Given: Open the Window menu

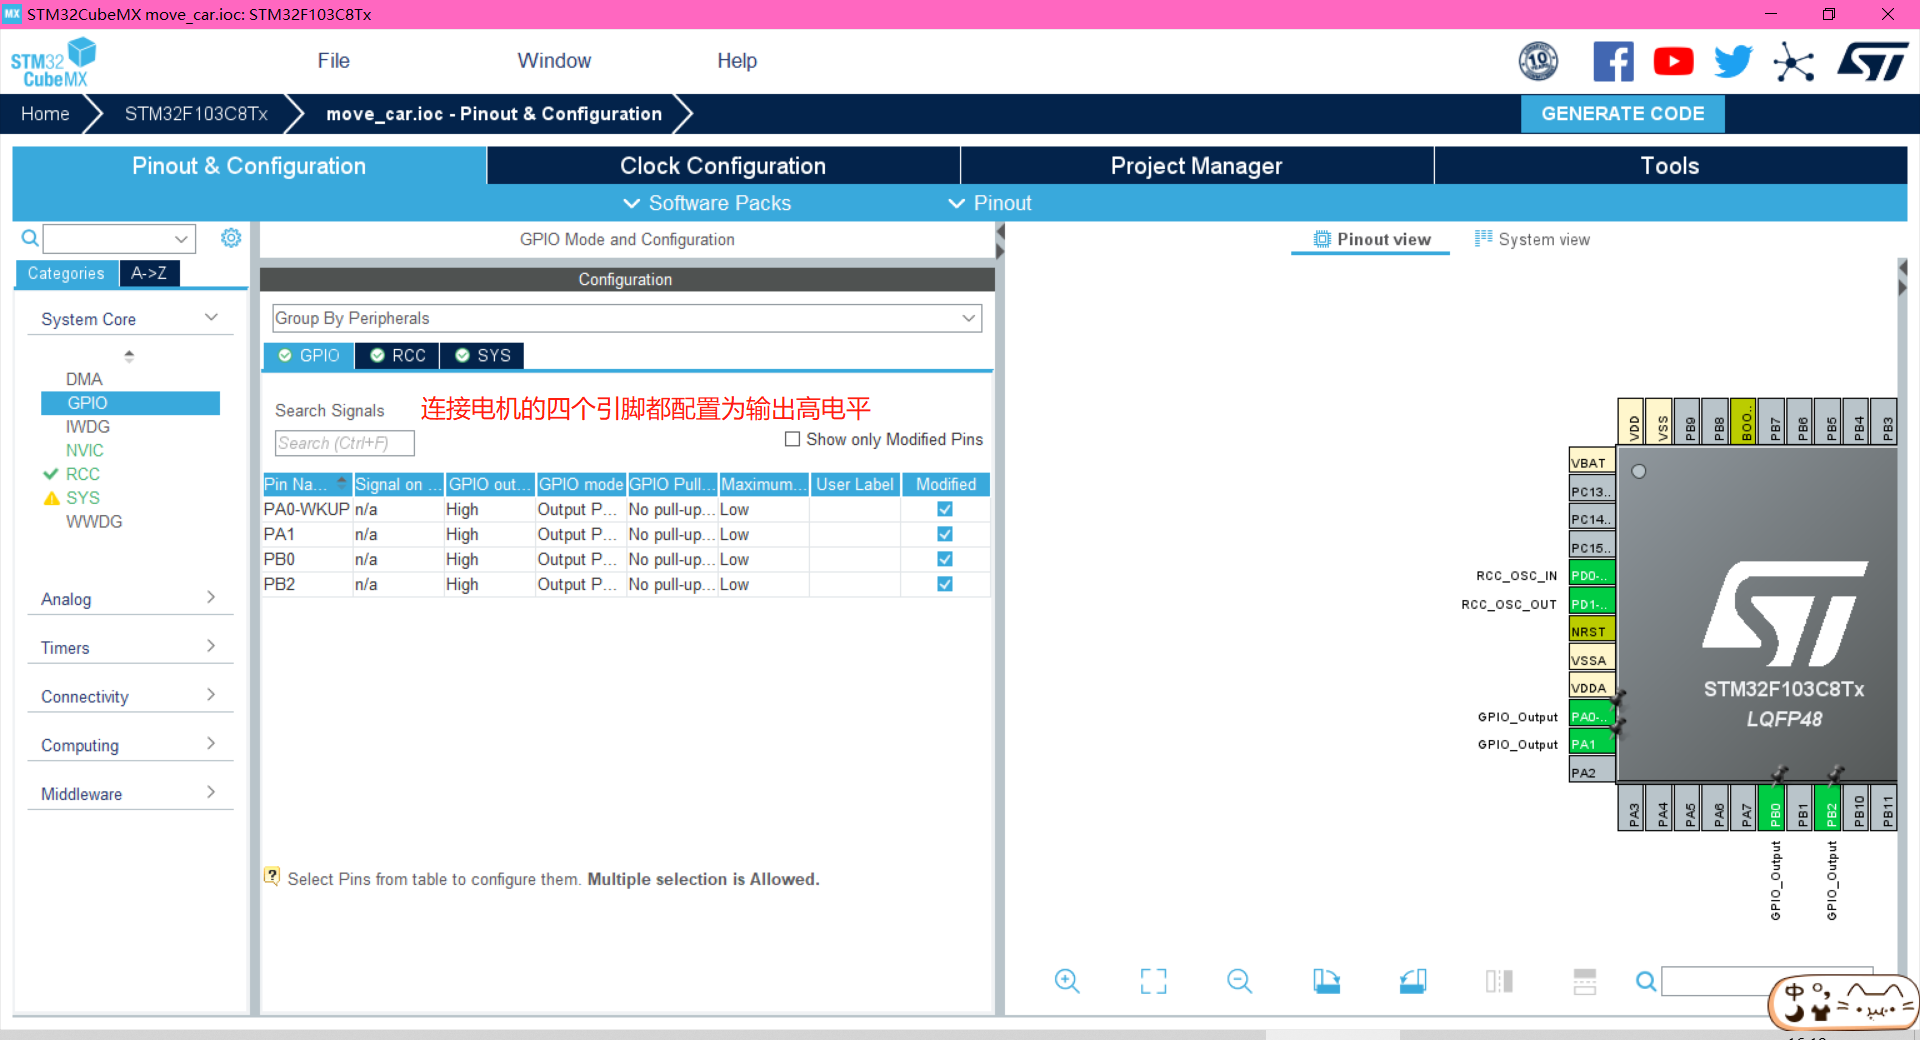Looking at the screenshot, I should click(554, 61).
